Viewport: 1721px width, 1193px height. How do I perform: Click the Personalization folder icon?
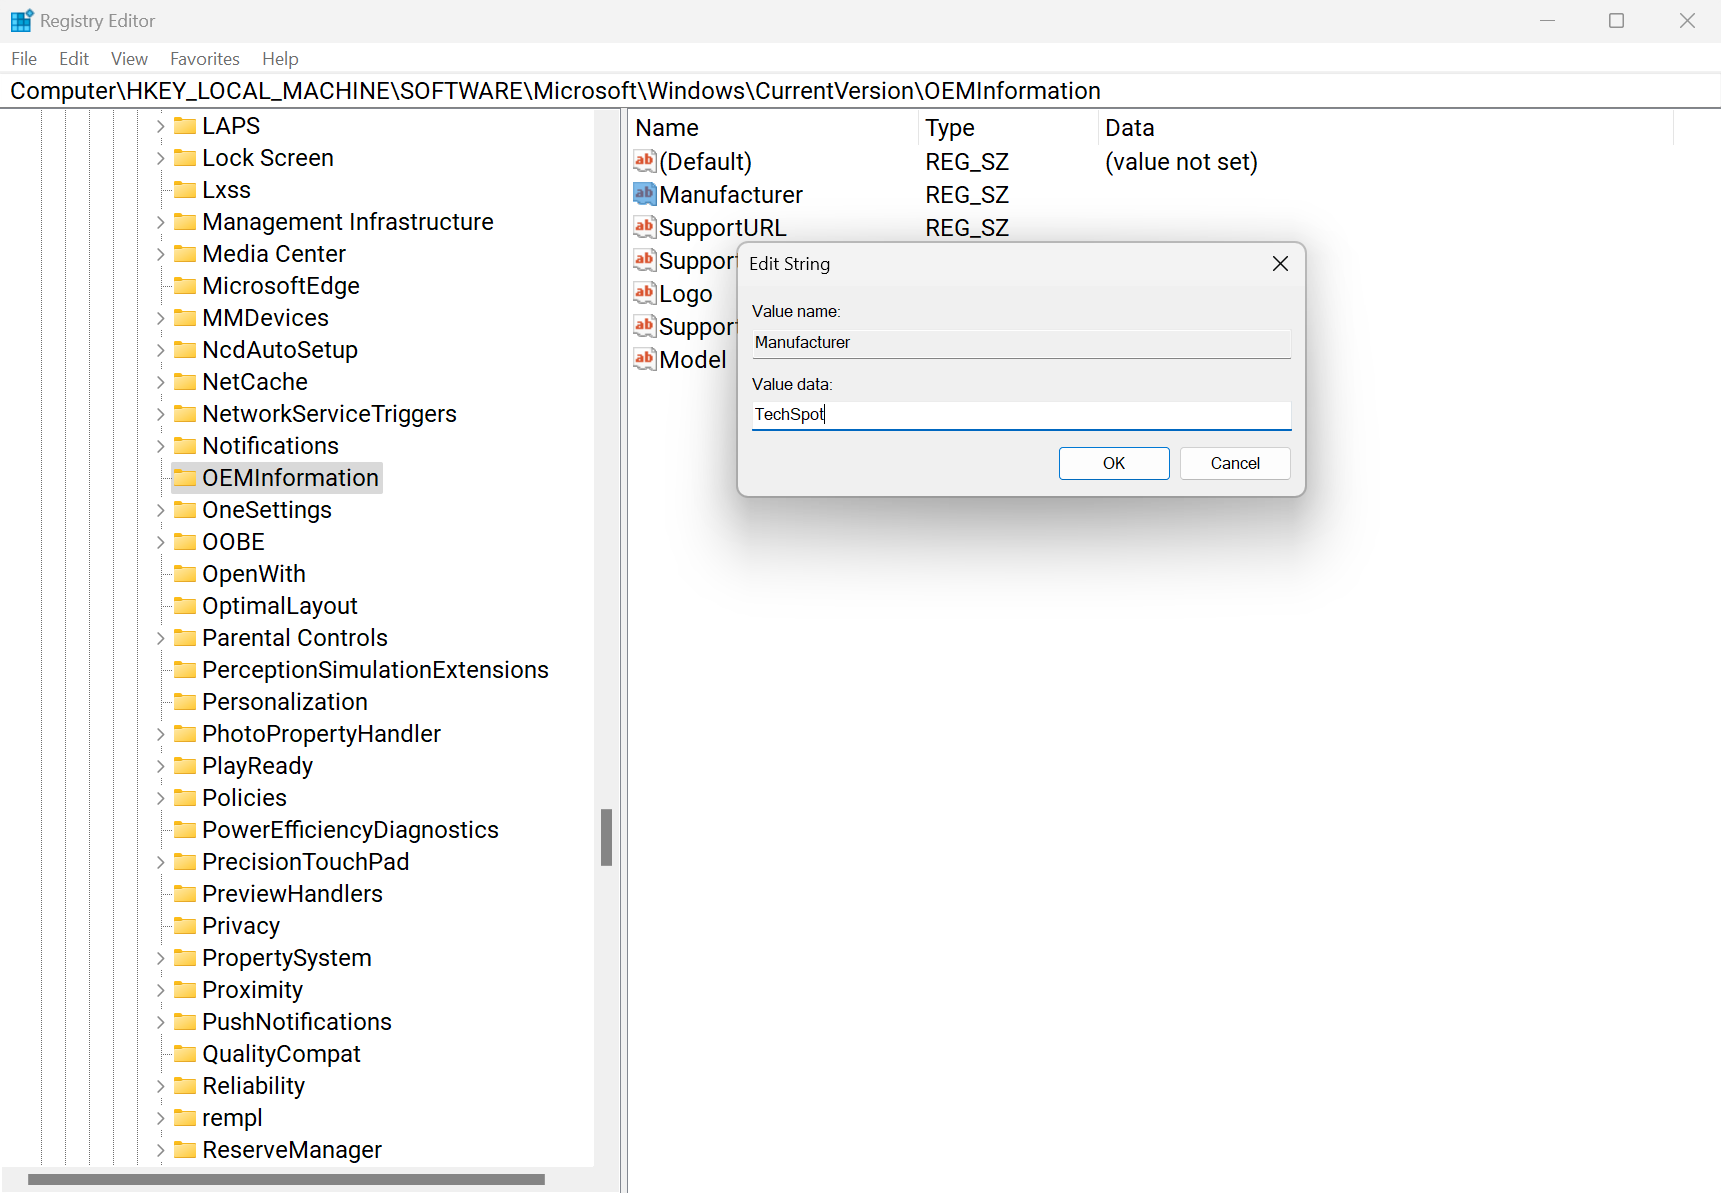186,701
